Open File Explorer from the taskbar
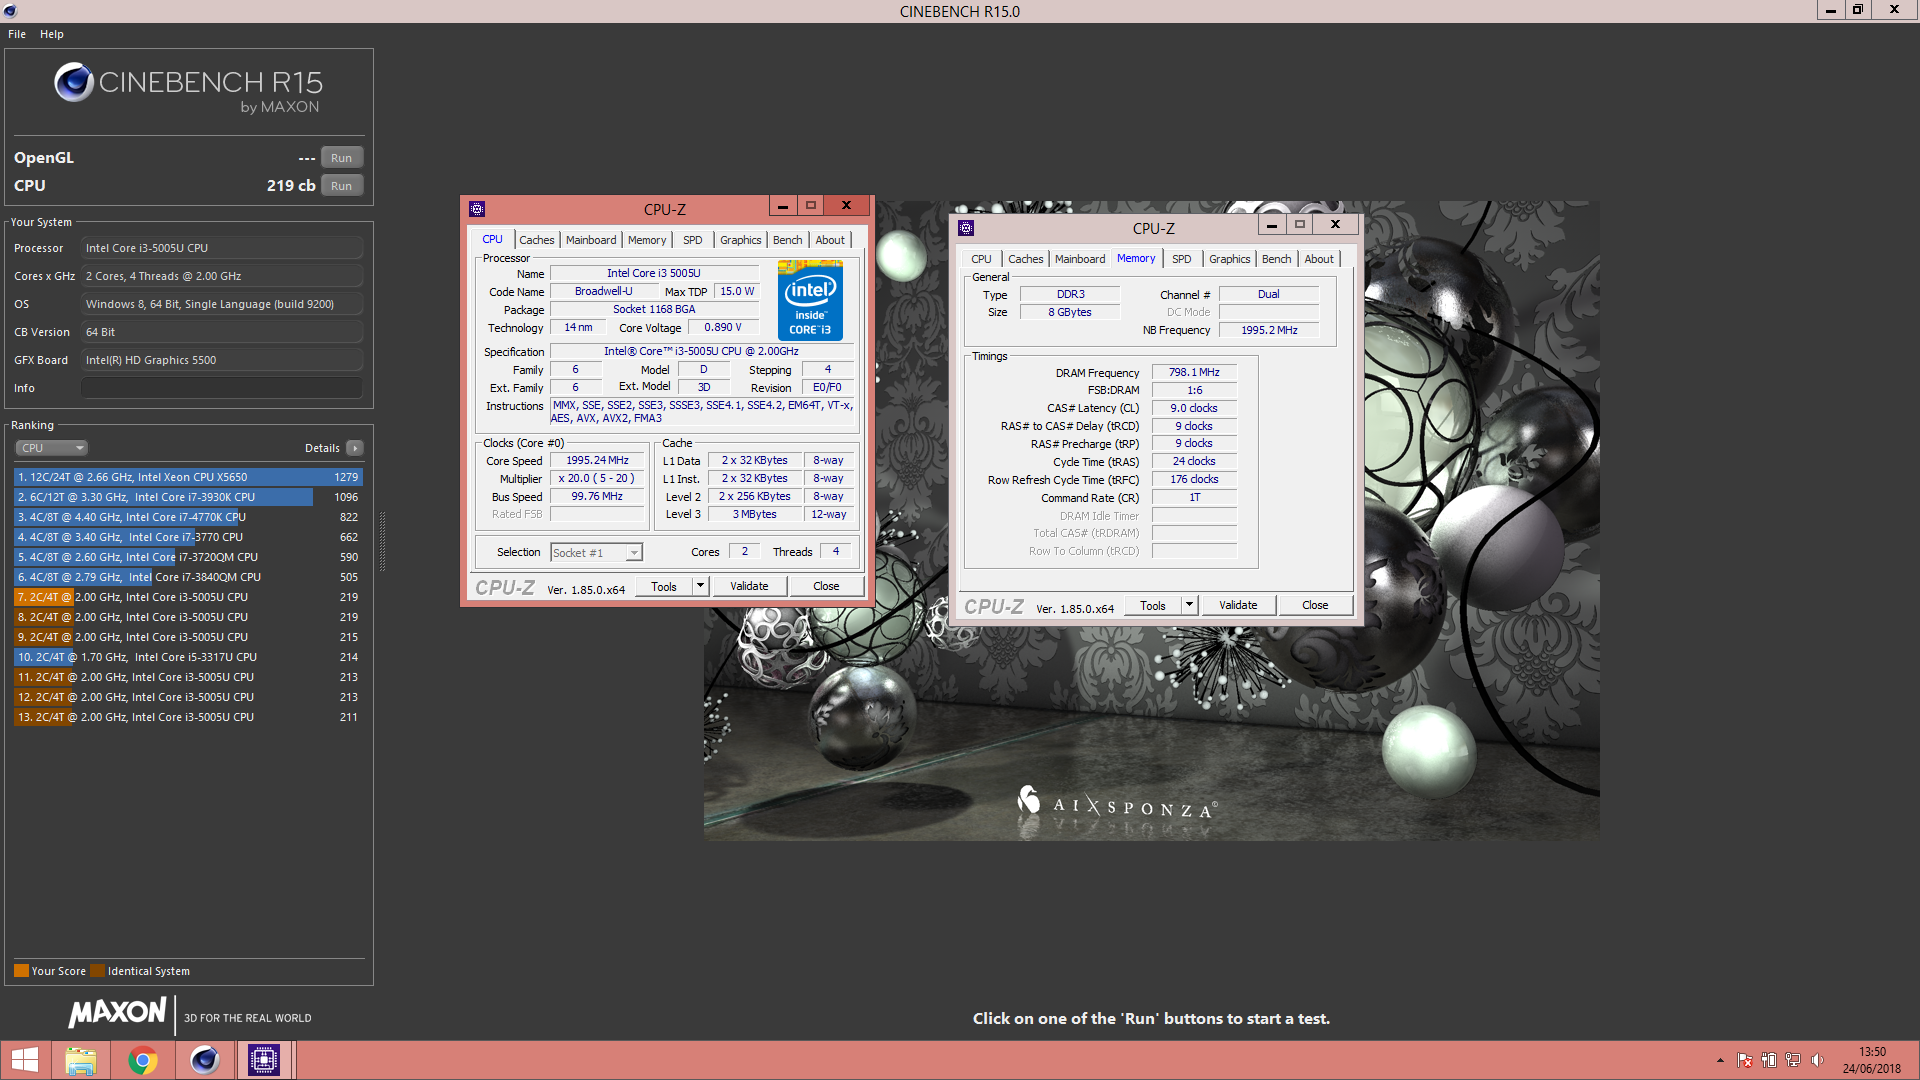This screenshot has height=1080, width=1920. pyautogui.click(x=81, y=1060)
